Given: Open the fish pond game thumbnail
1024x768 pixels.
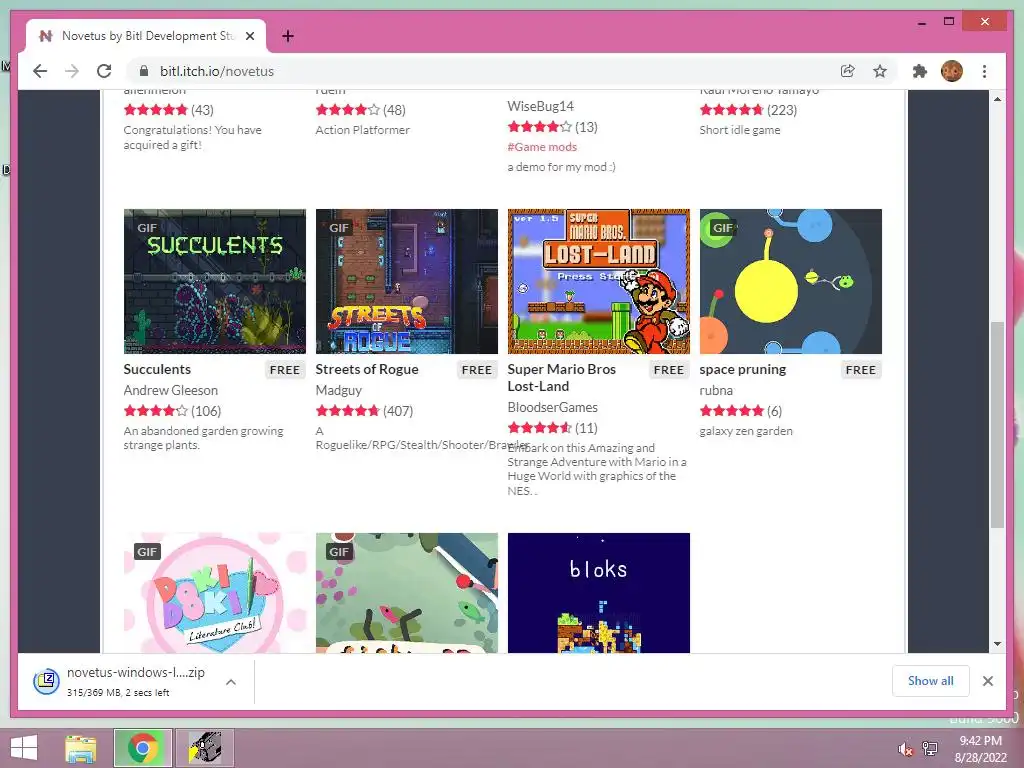Looking at the screenshot, I should pos(407,593).
